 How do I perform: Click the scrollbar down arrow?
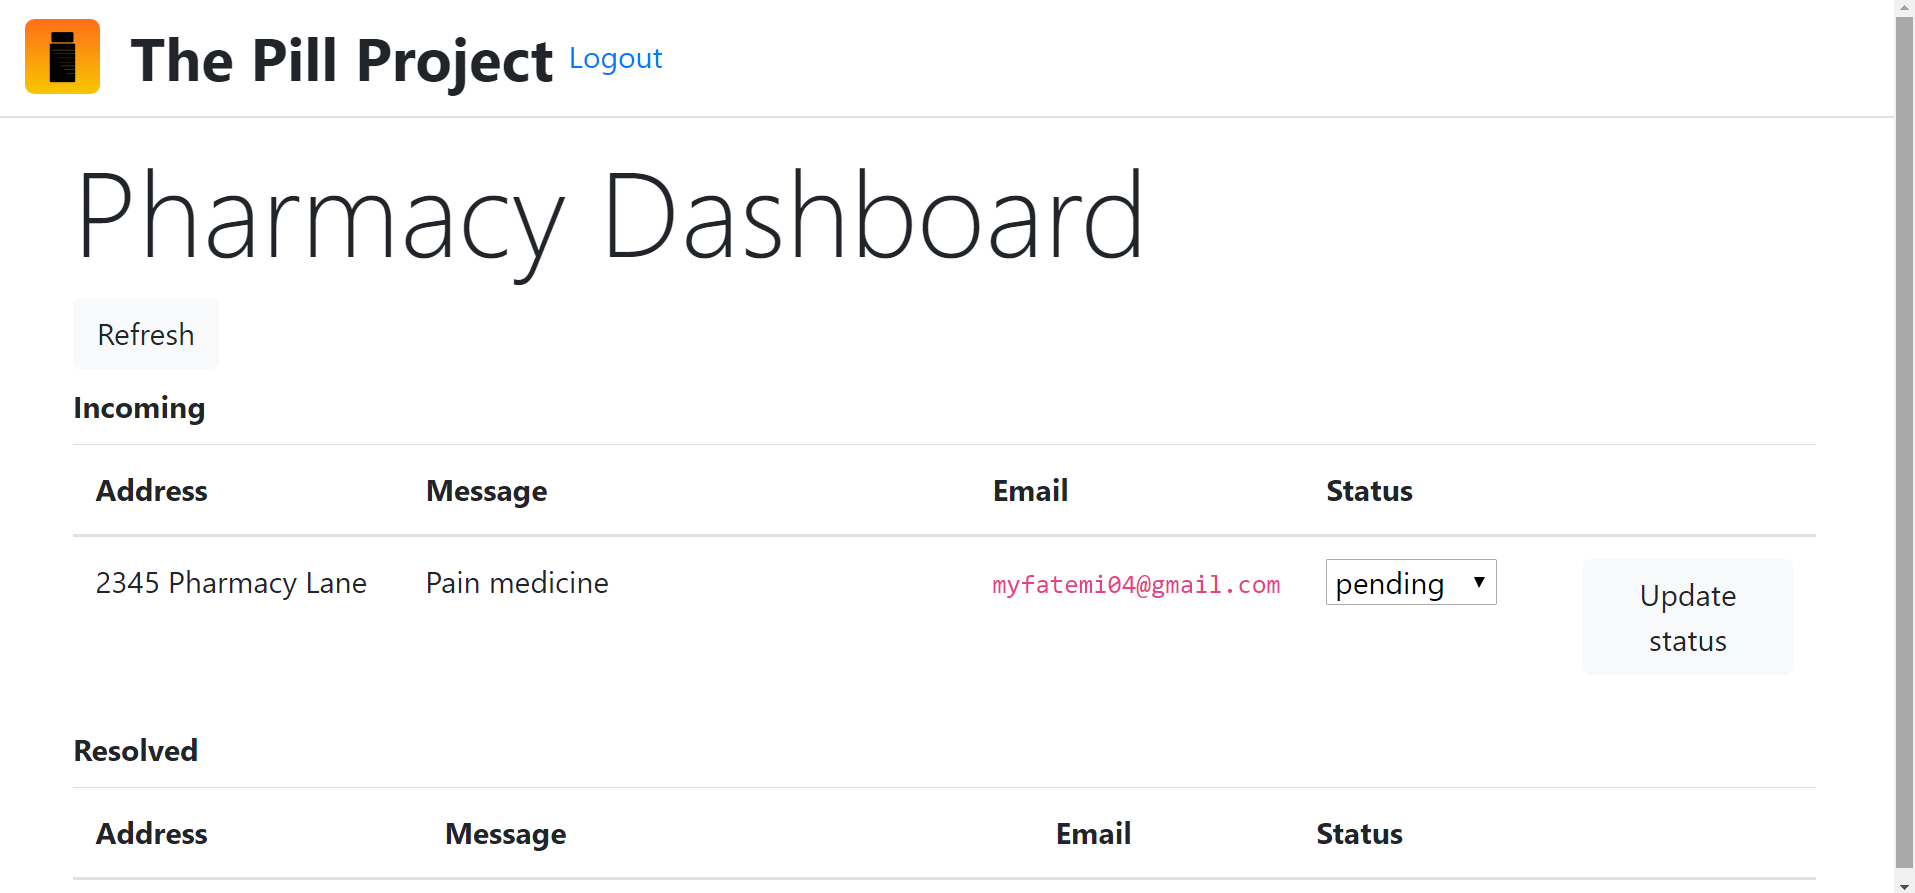pos(1905,885)
